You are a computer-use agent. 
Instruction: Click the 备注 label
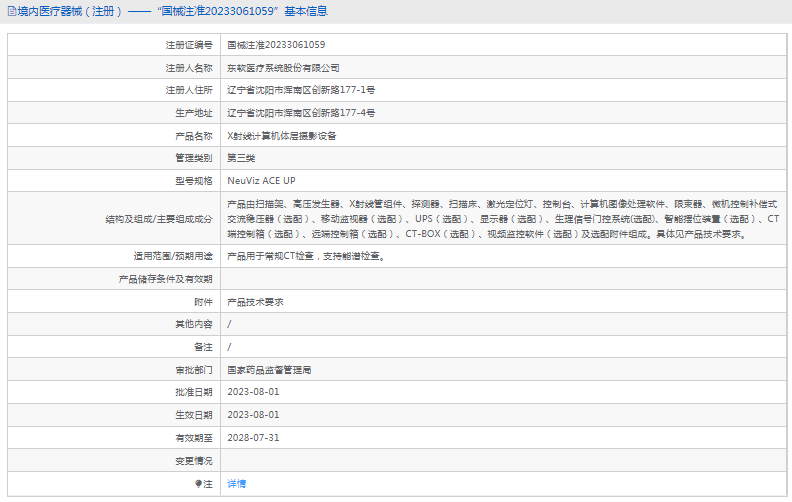point(203,347)
